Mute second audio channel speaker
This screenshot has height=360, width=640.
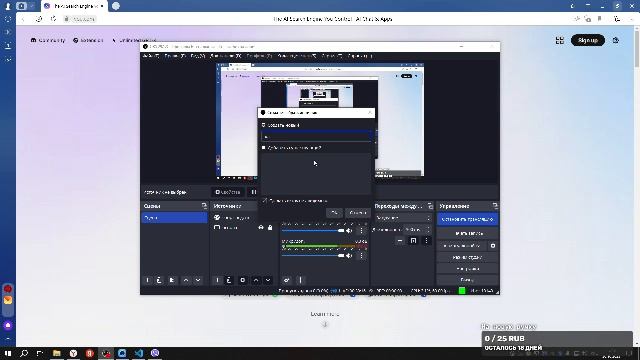pos(349,256)
